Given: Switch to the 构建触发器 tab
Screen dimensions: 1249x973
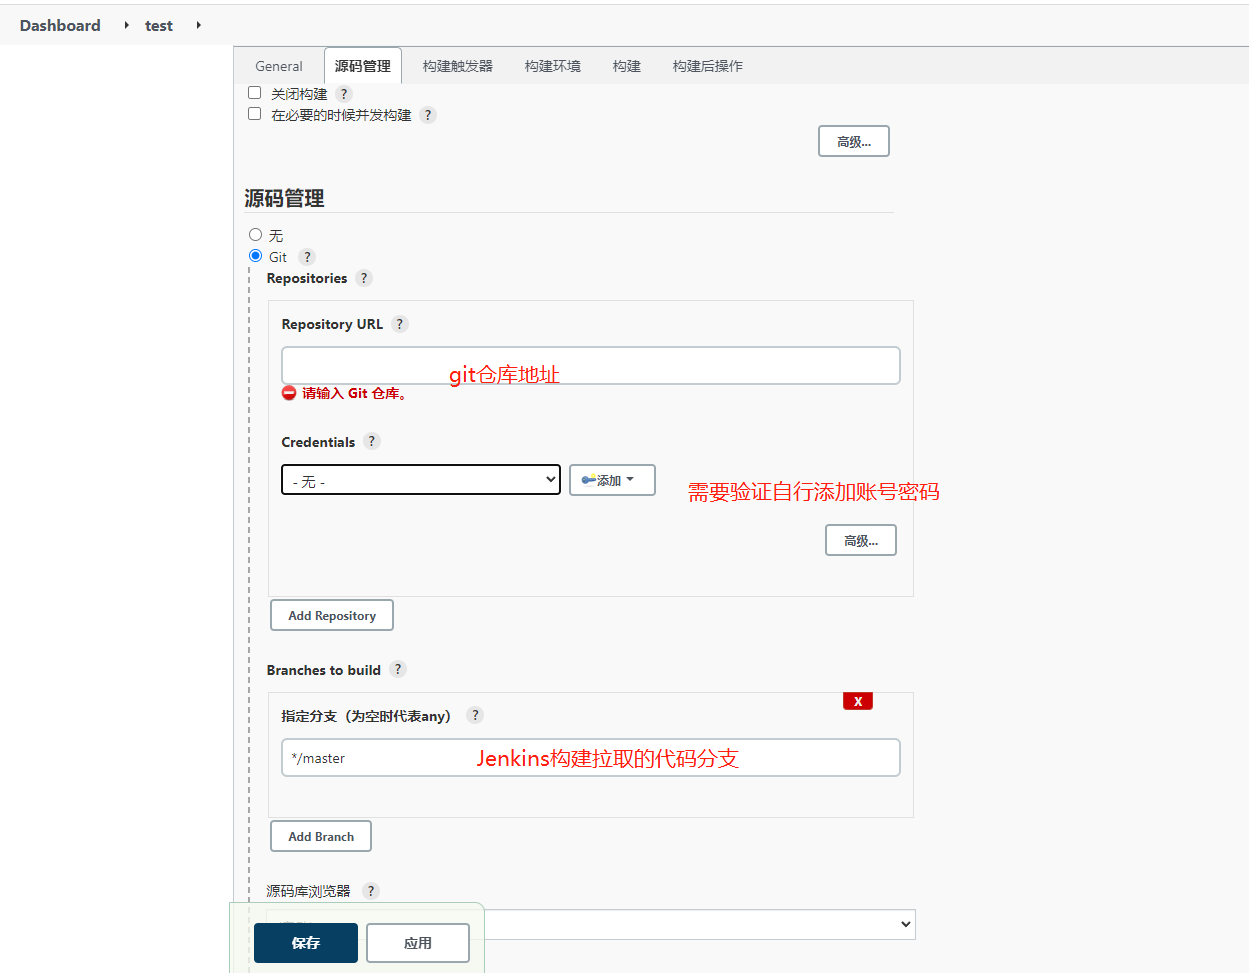Looking at the screenshot, I should point(457,66).
